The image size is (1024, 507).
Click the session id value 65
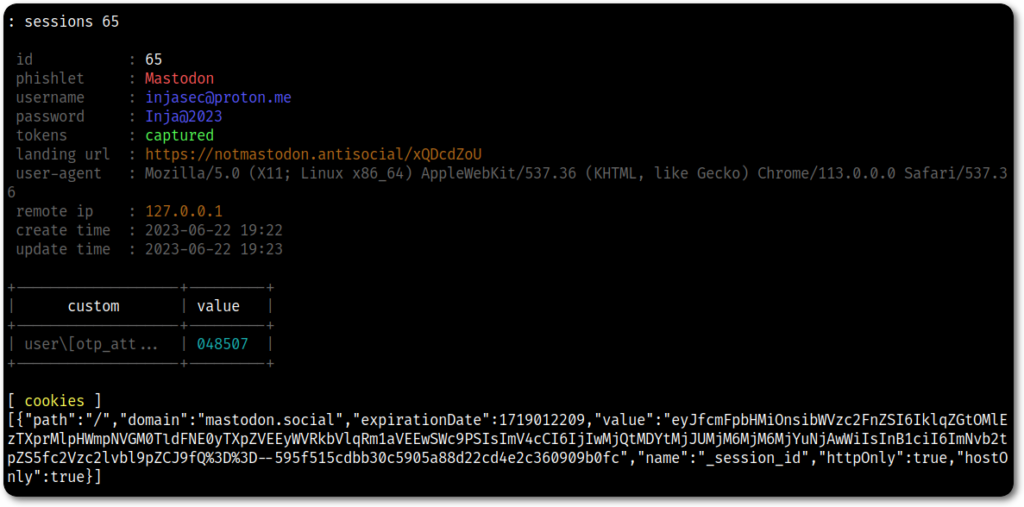pyautogui.click(x=153, y=59)
